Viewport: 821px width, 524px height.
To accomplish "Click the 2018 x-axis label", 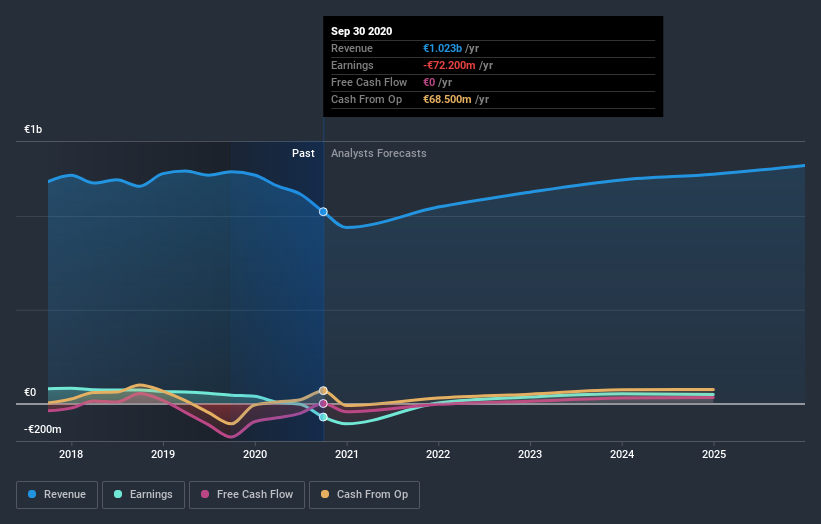I will pyautogui.click(x=71, y=454).
